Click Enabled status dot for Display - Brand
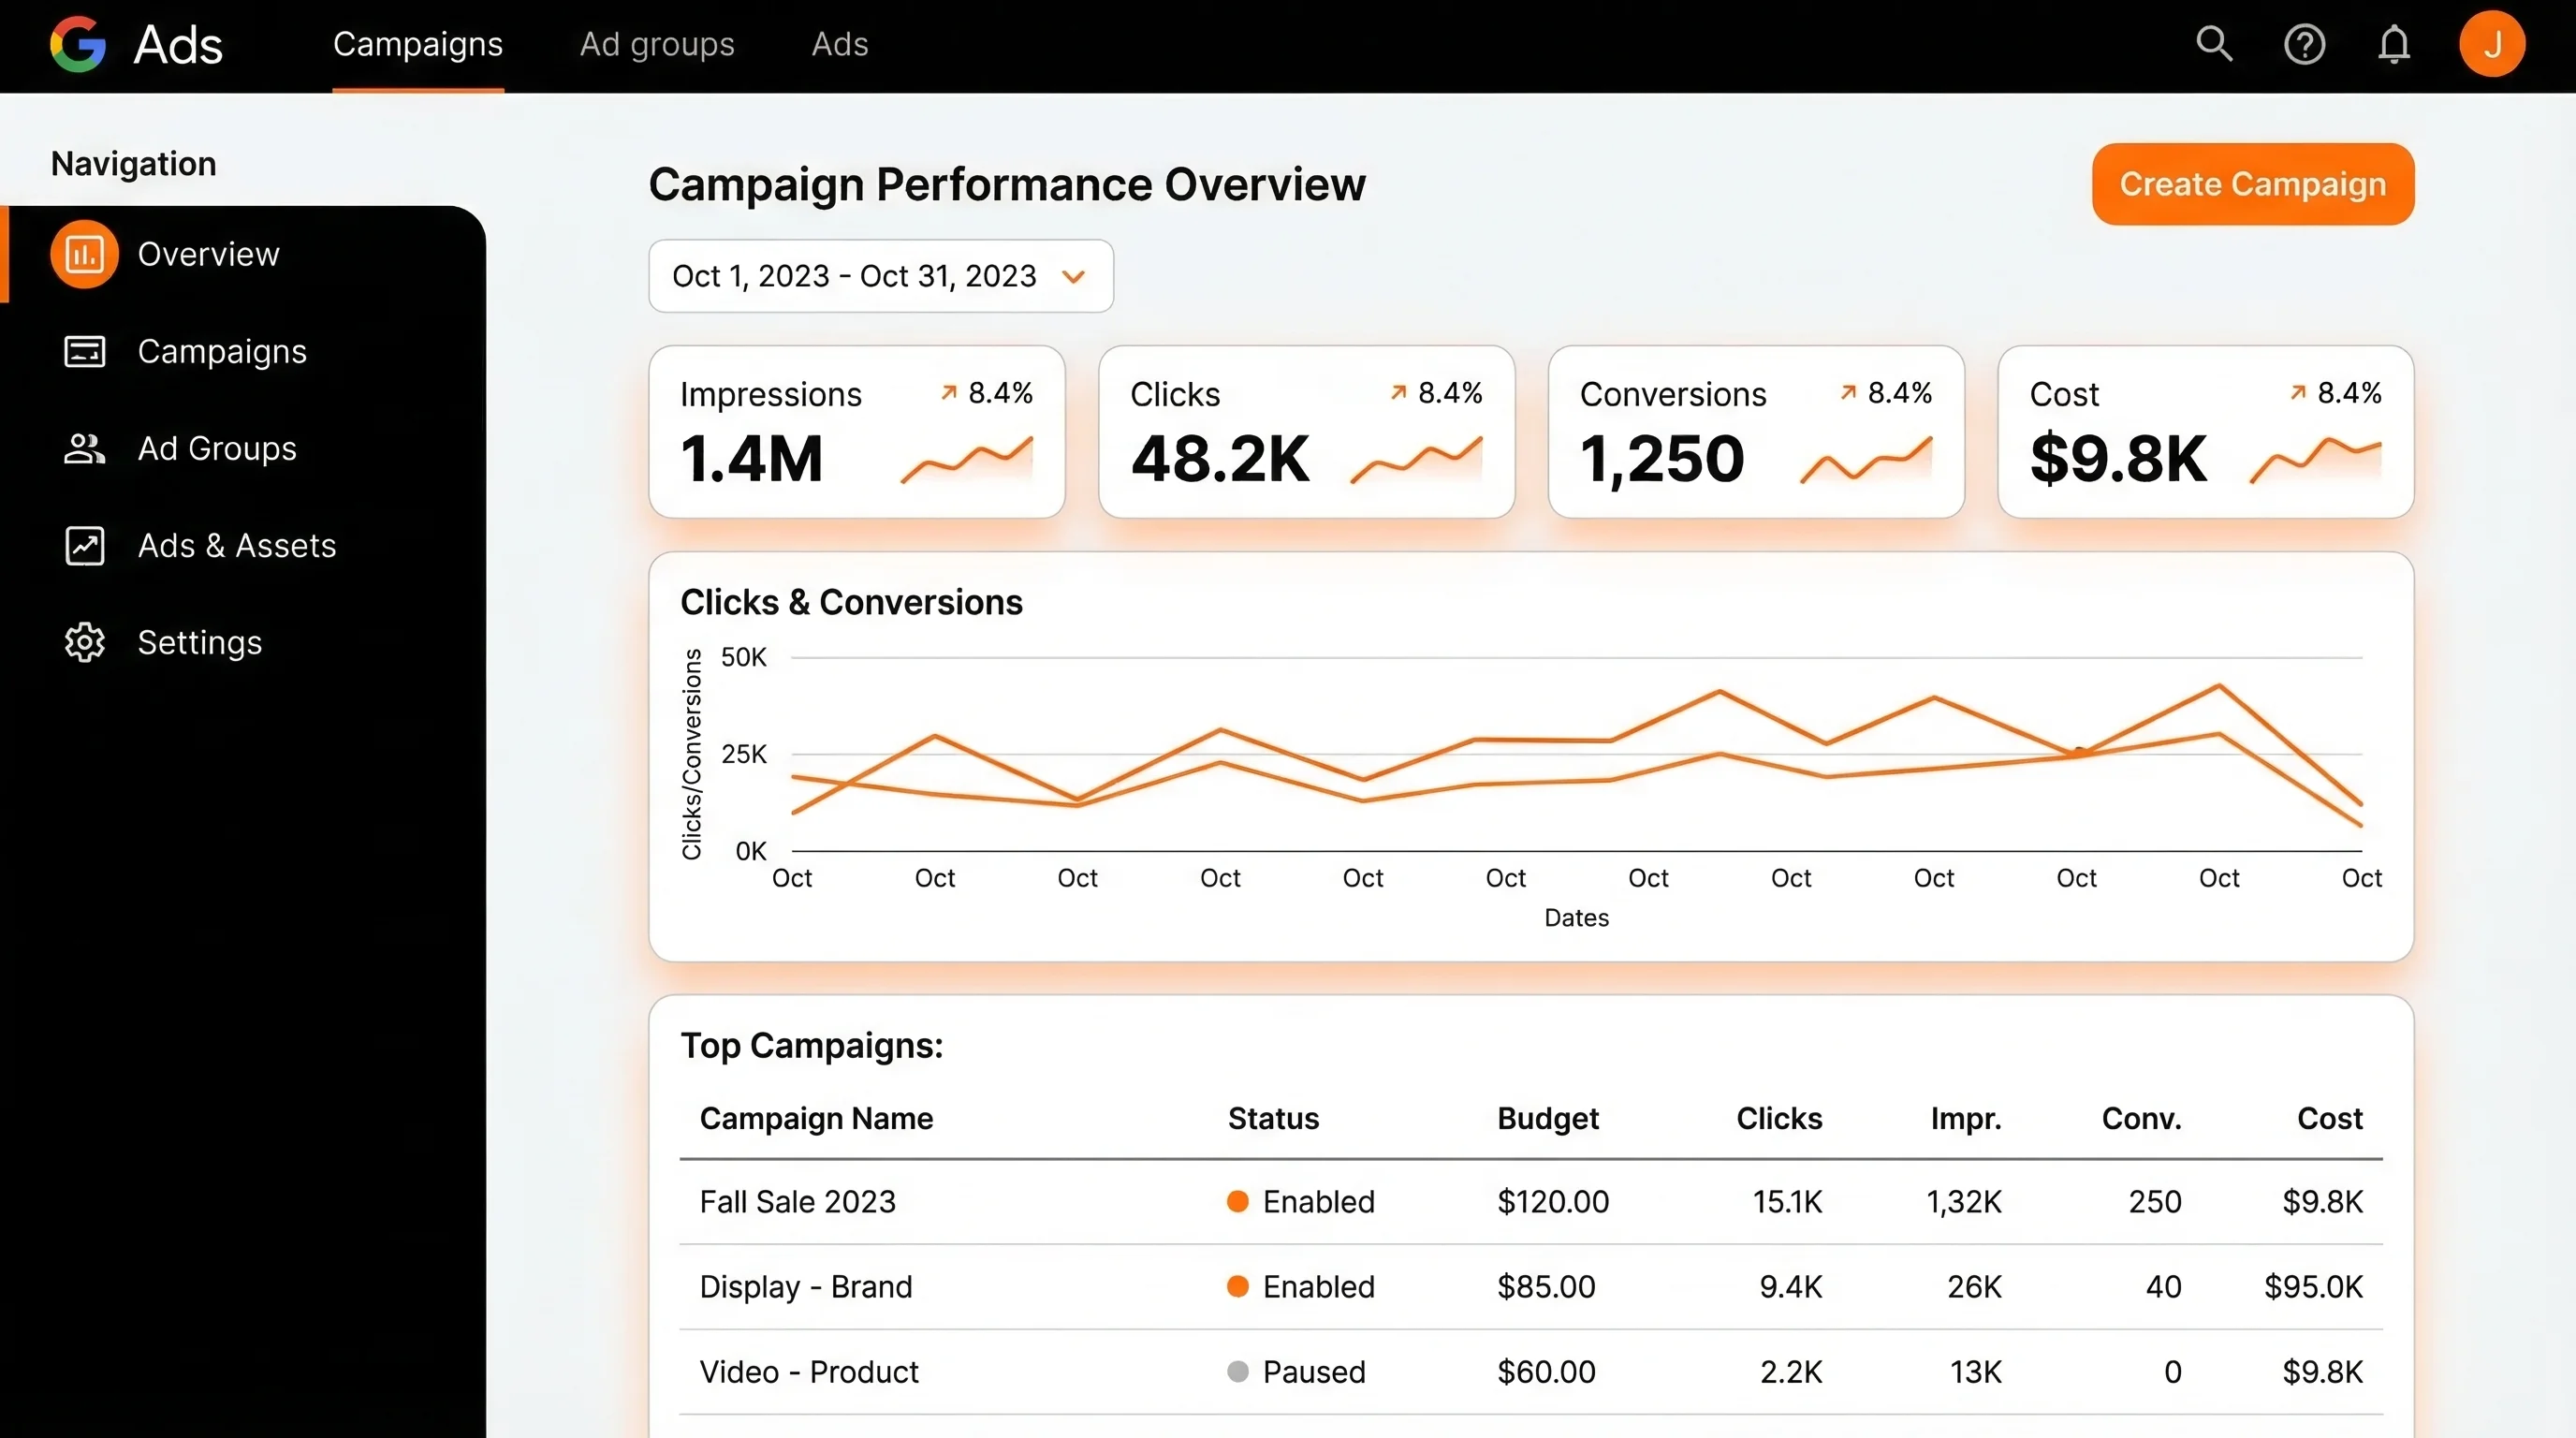Viewport: 2576px width, 1438px height. coord(1237,1286)
